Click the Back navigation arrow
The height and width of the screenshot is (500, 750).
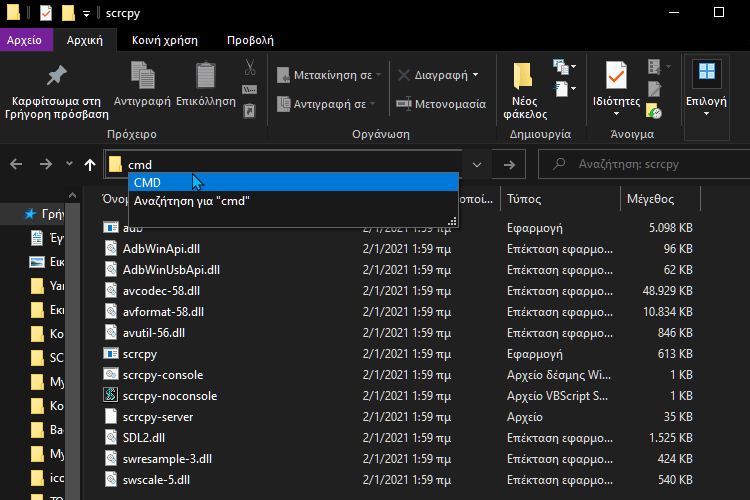tap(16, 165)
